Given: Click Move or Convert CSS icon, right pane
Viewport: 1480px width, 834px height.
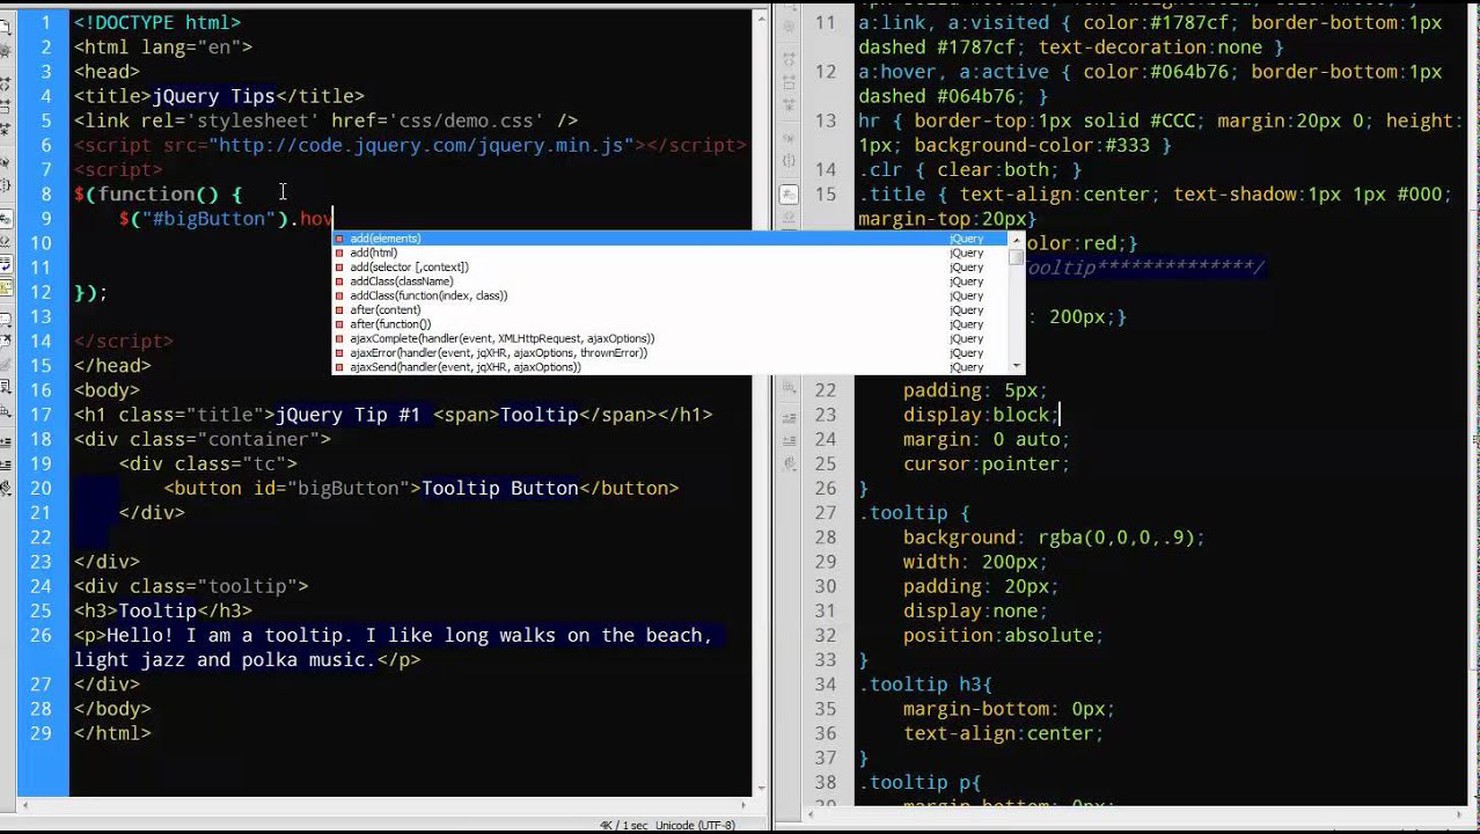Looking at the screenshot, I should coord(789,388).
